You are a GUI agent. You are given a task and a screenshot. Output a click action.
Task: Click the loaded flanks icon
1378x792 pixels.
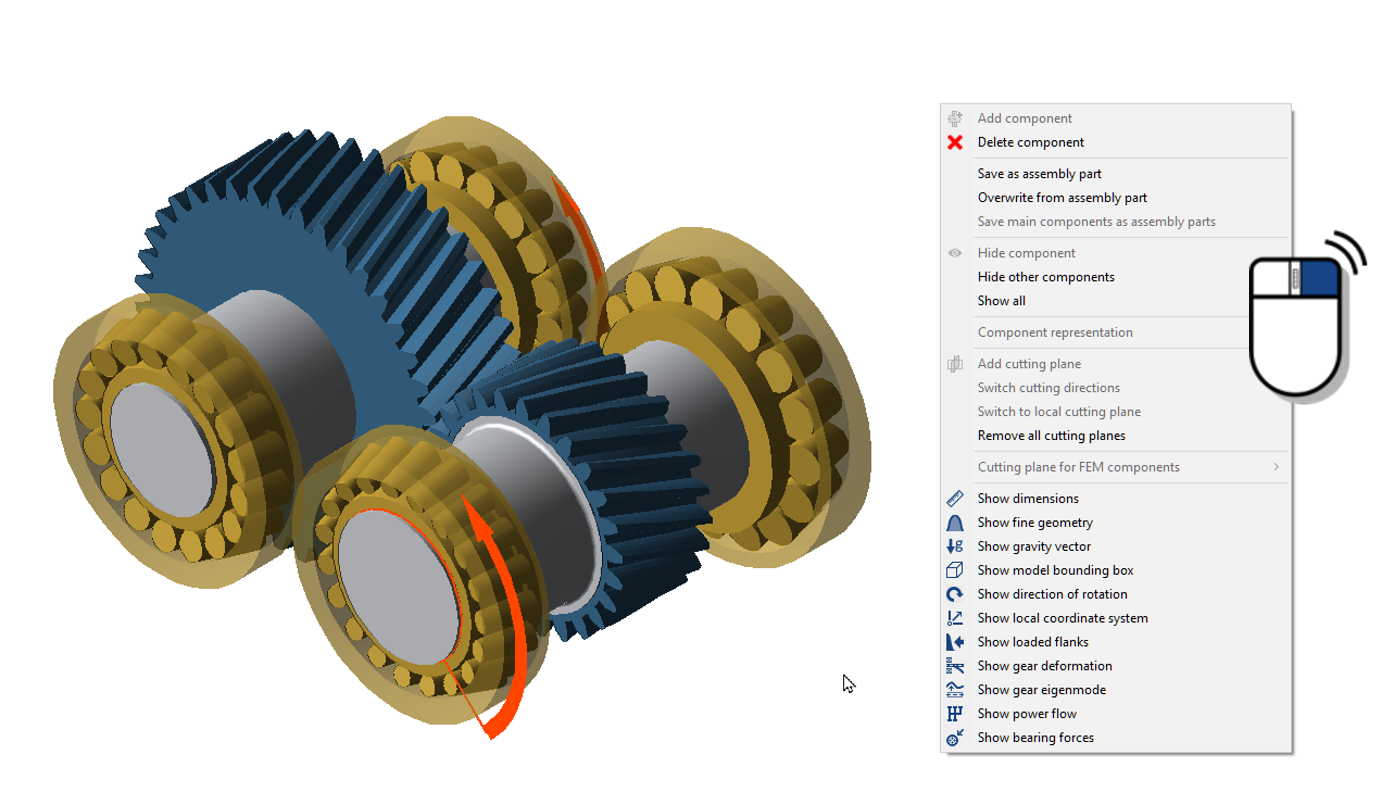(x=955, y=643)
